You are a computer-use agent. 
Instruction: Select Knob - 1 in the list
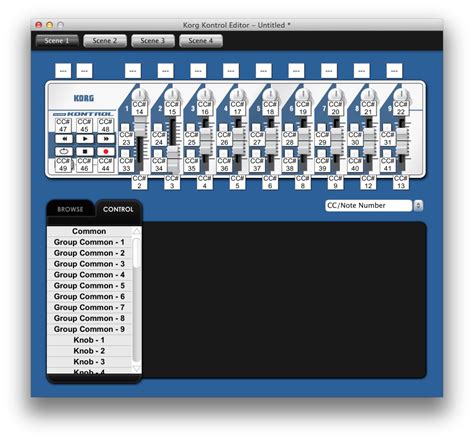89,340
